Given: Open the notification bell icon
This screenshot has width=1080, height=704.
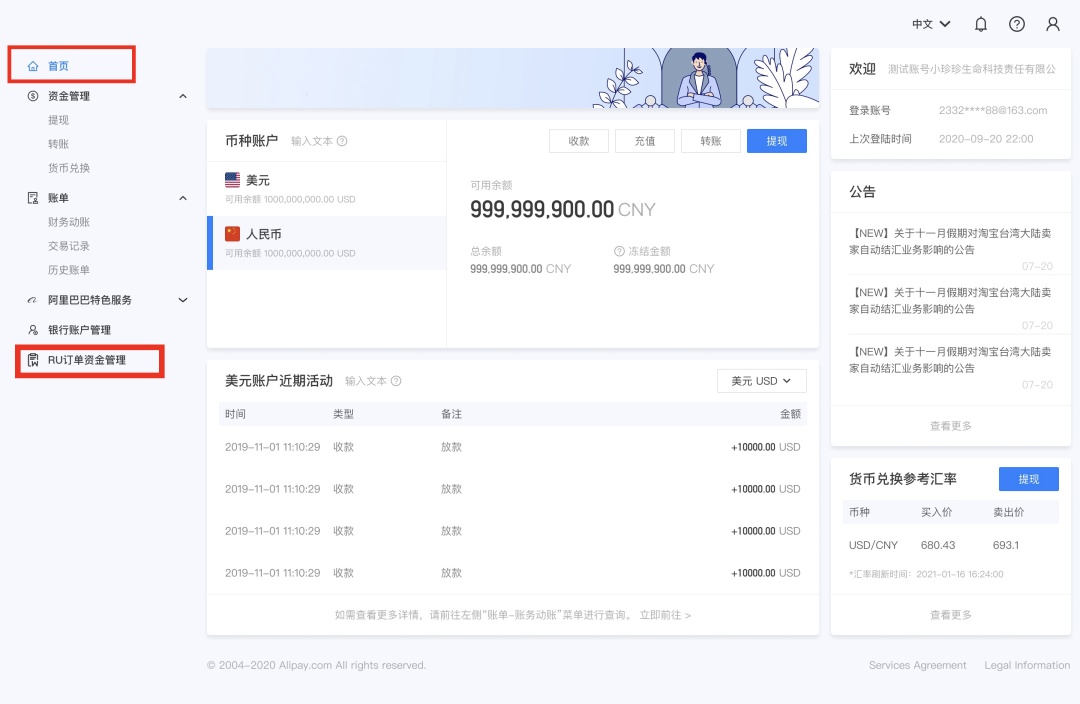Looking at the screenshot, I should (x=981, y=23).
